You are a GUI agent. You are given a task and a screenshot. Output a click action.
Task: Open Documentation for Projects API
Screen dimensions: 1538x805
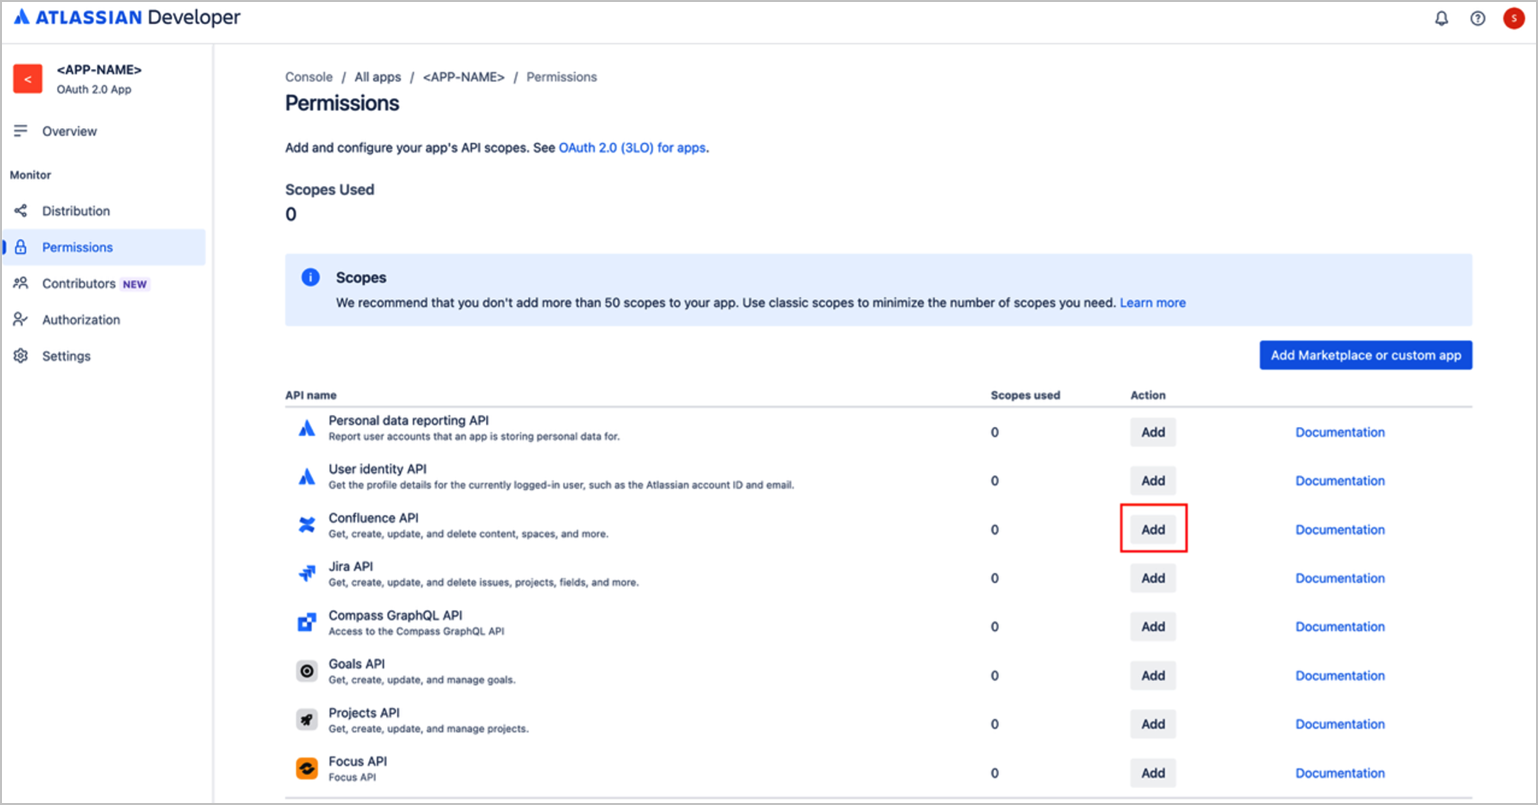(1340, 724)
